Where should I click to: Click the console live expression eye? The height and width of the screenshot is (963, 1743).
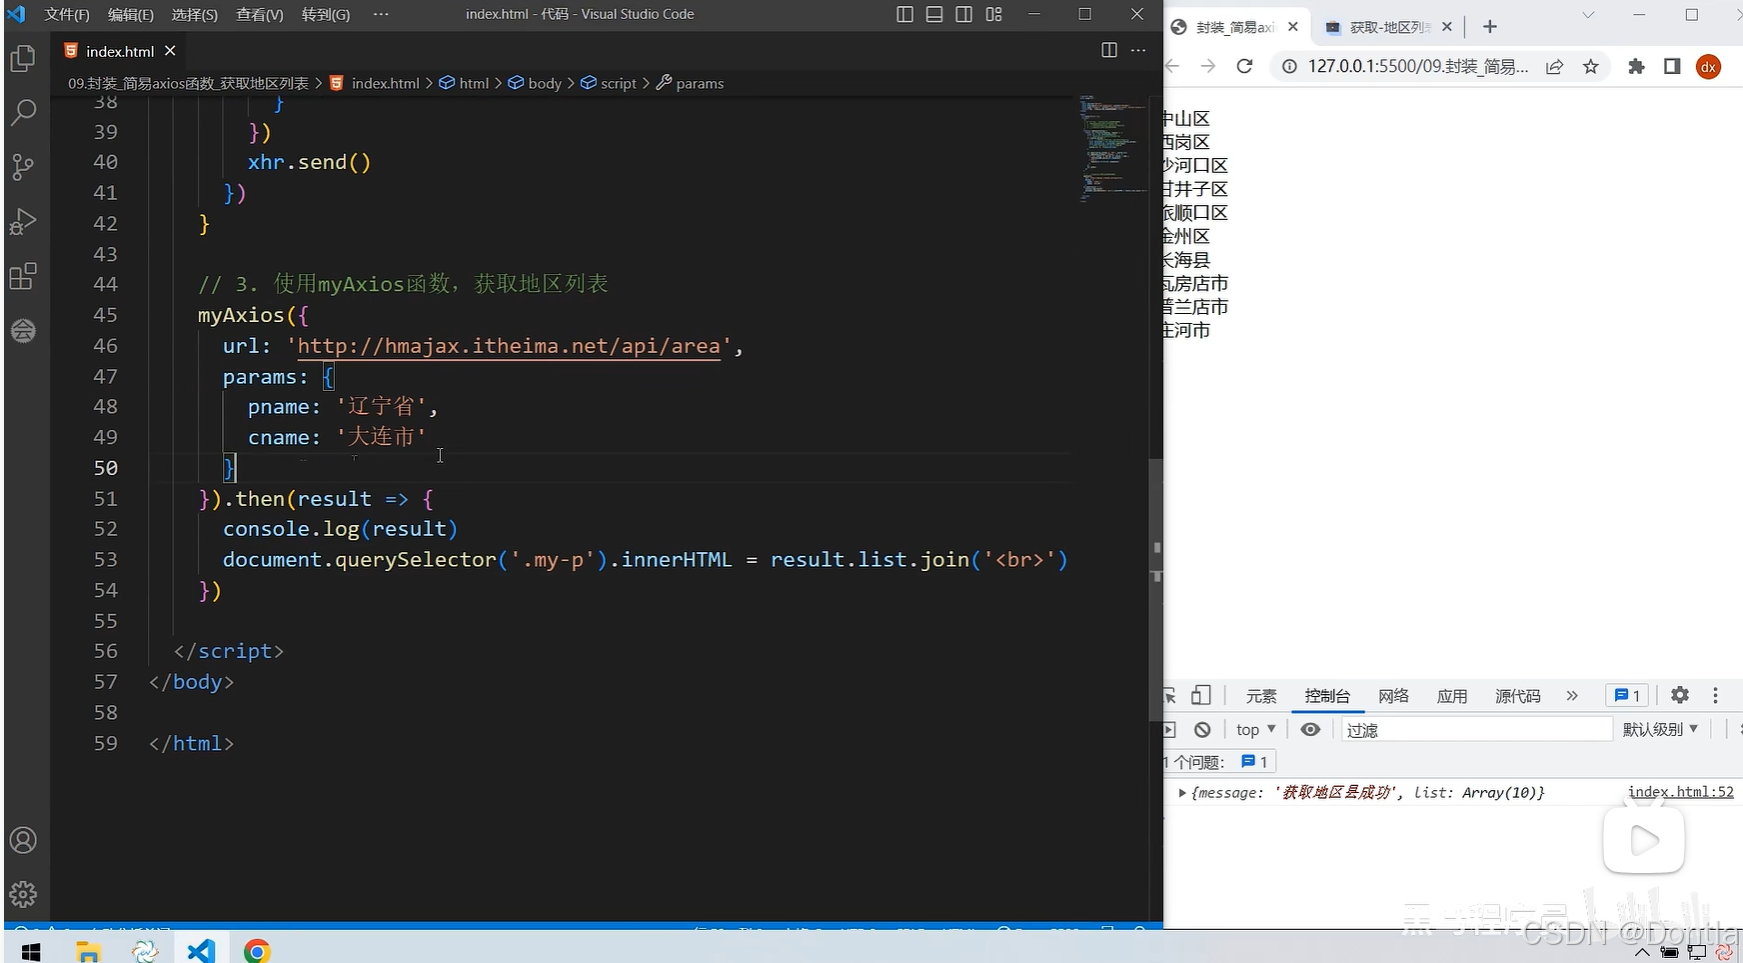[x=1310, y=730]
